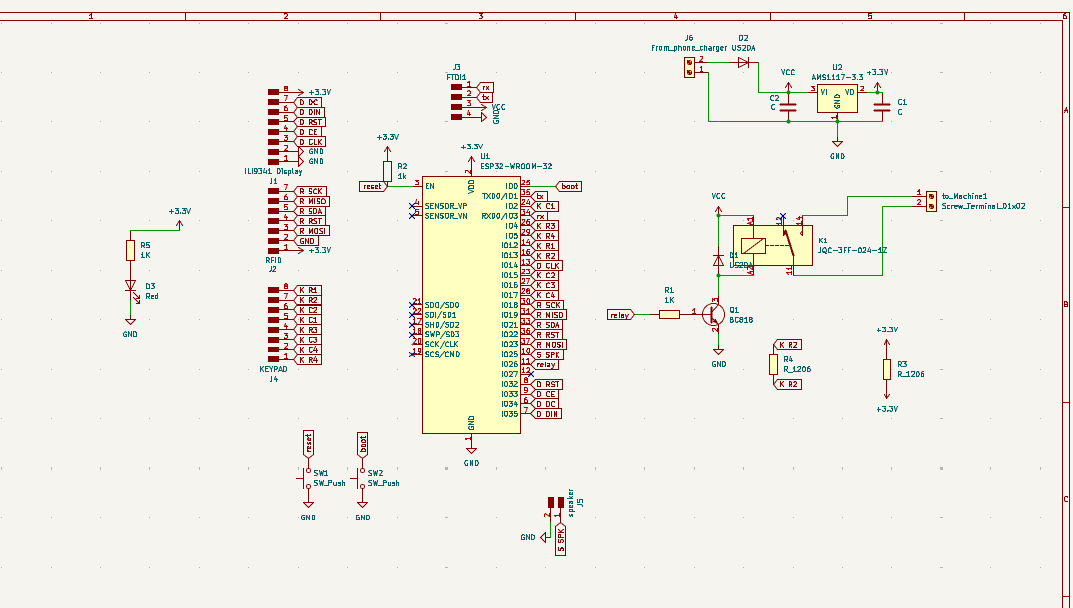
Task: Click the ILI9341 Display text
Action: click(x=273, y=171)
